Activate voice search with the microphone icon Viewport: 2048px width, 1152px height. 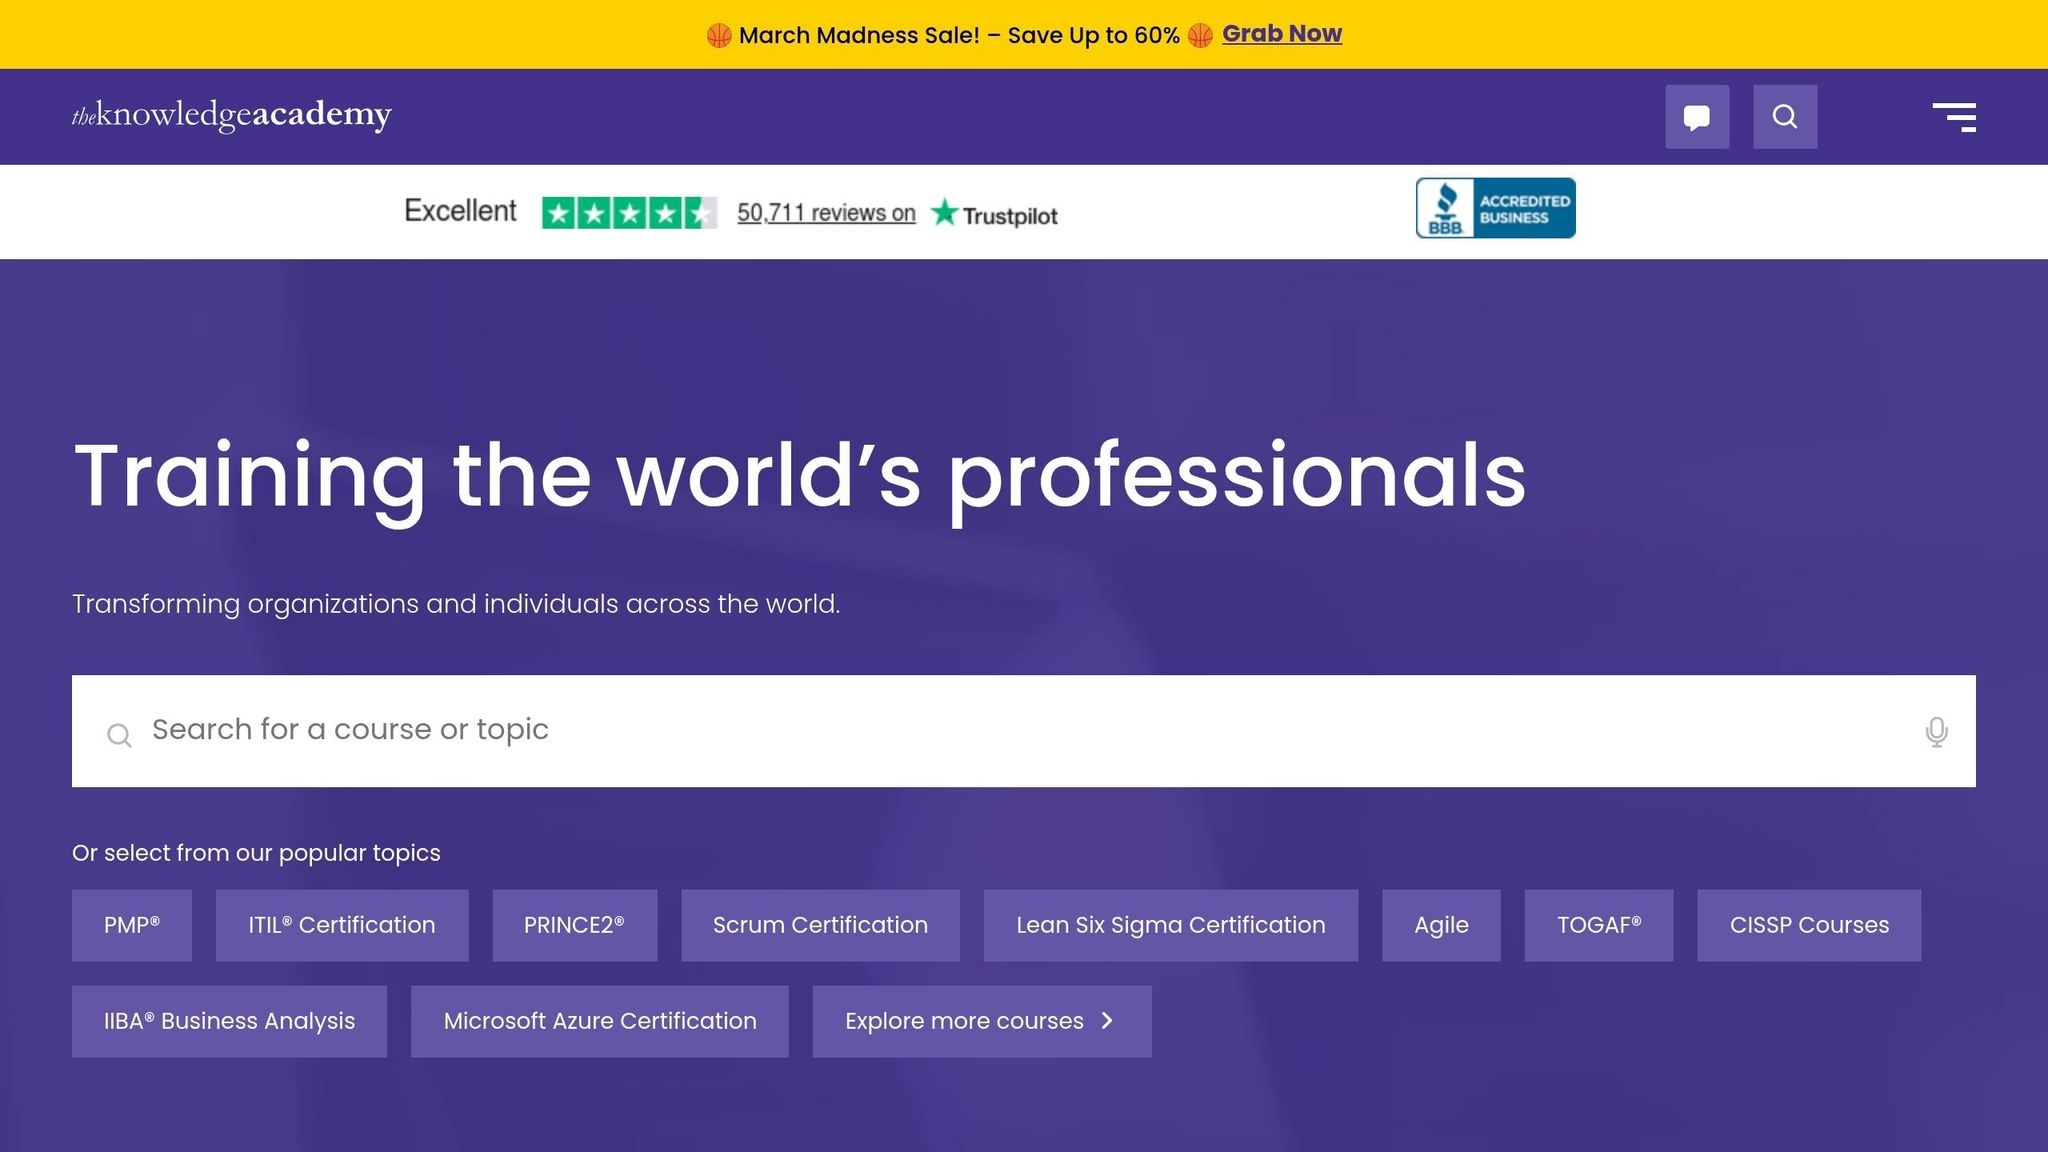1936,730
